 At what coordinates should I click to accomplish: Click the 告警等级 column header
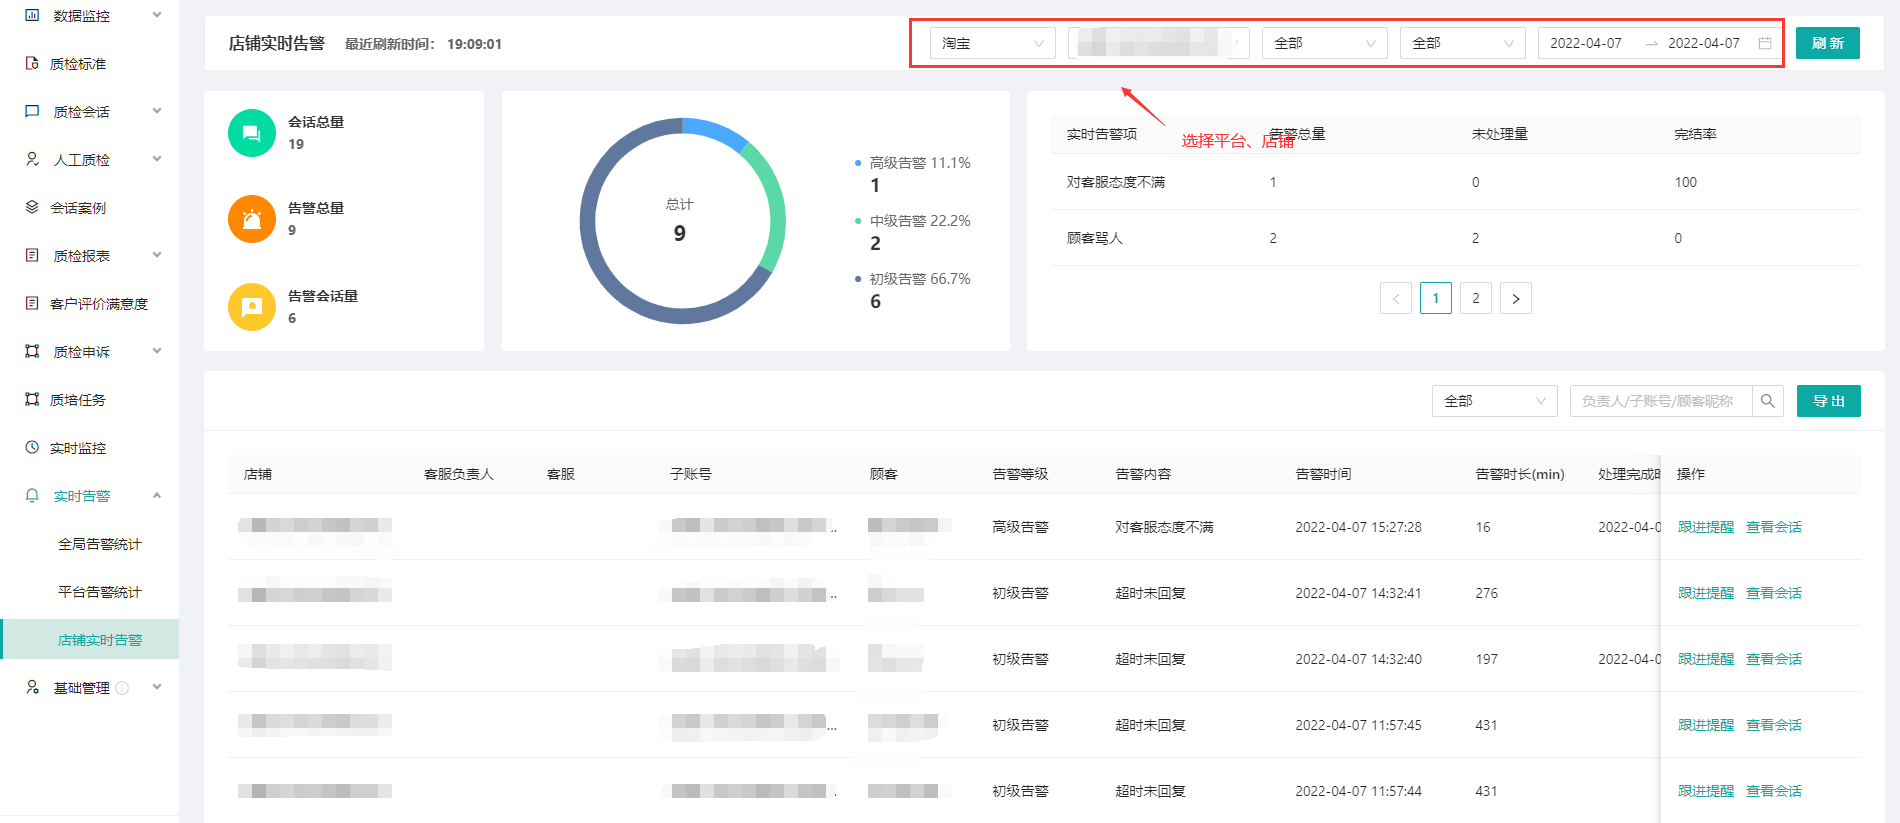pos(1020,474)
